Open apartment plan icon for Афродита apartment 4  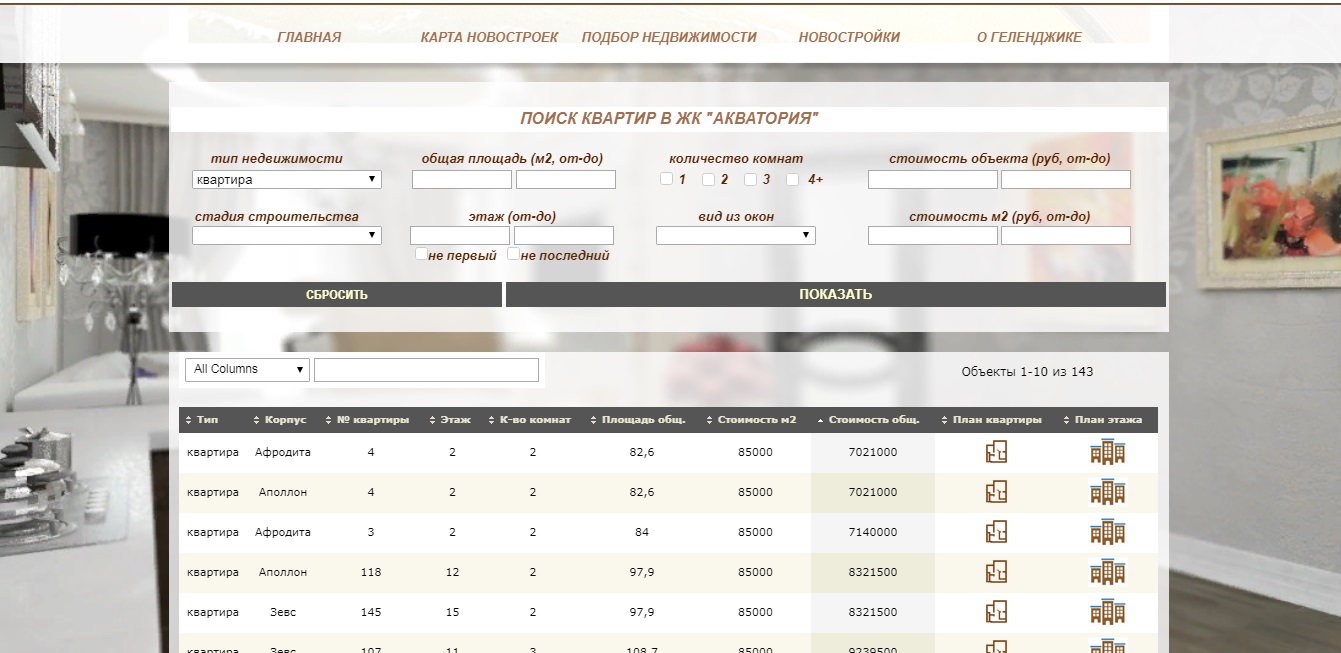996,452
